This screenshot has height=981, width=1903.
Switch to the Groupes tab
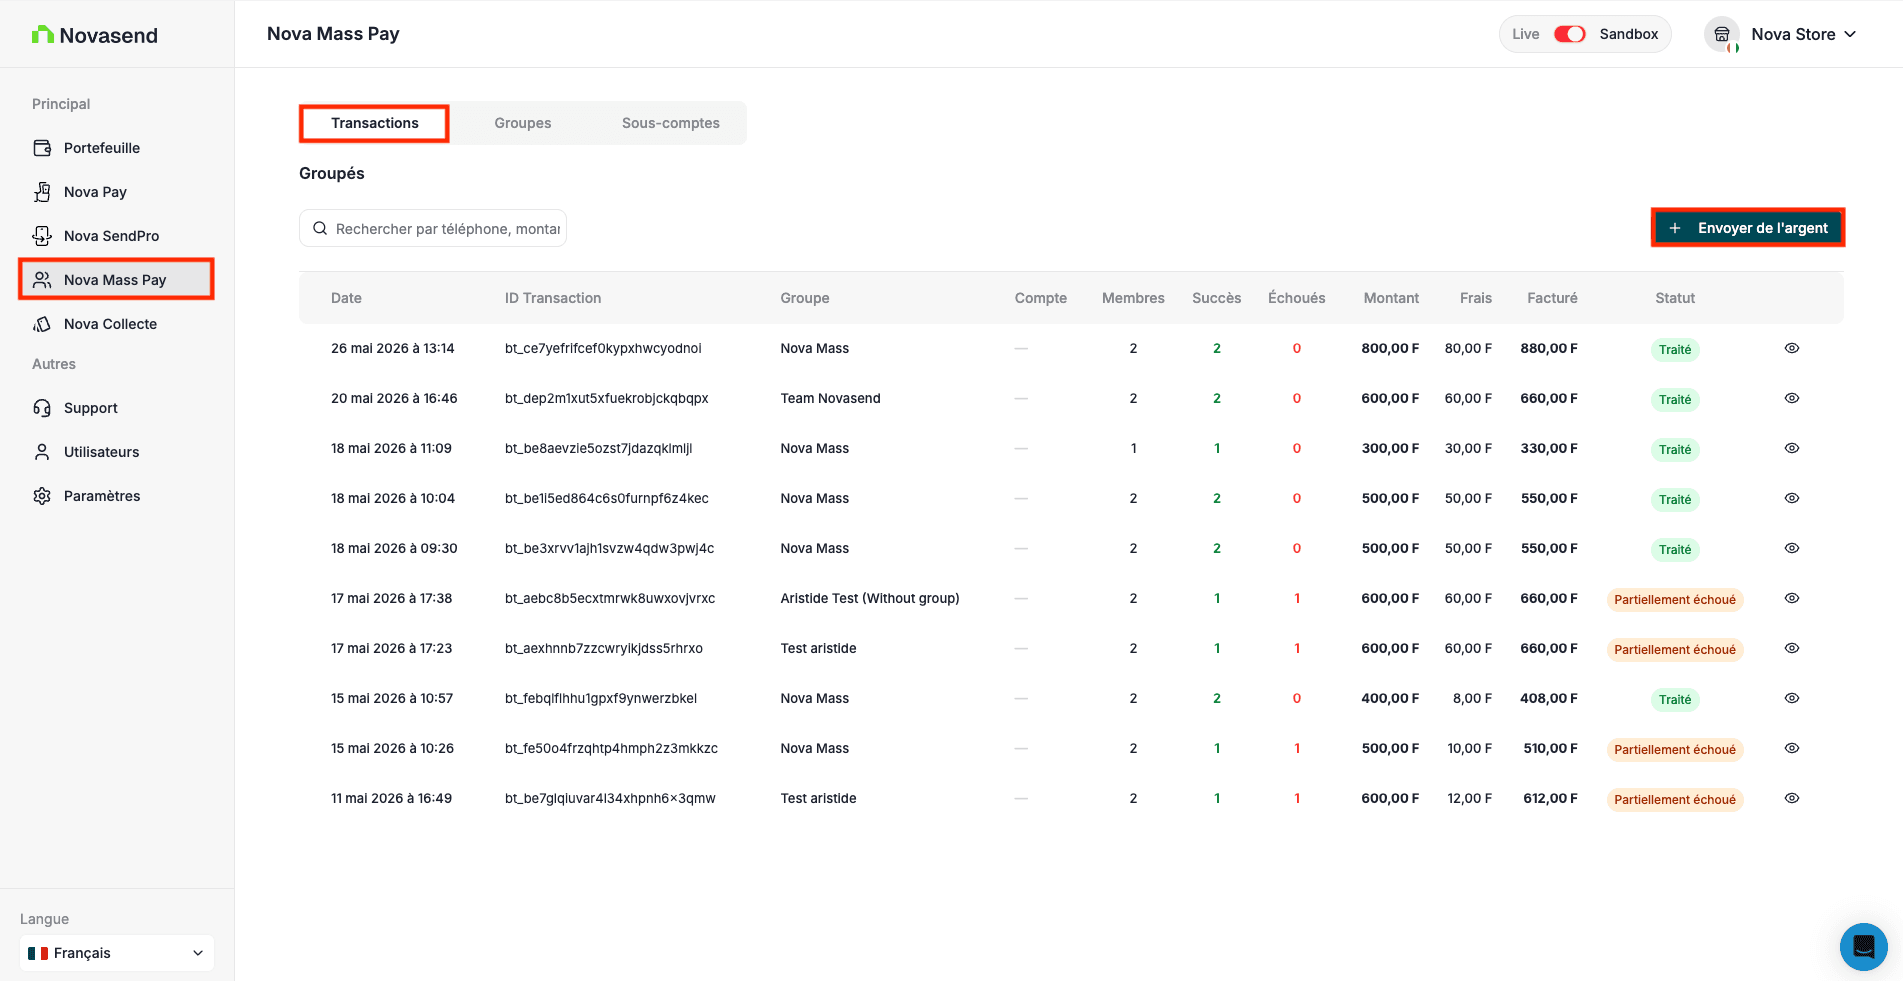[523, 123]
